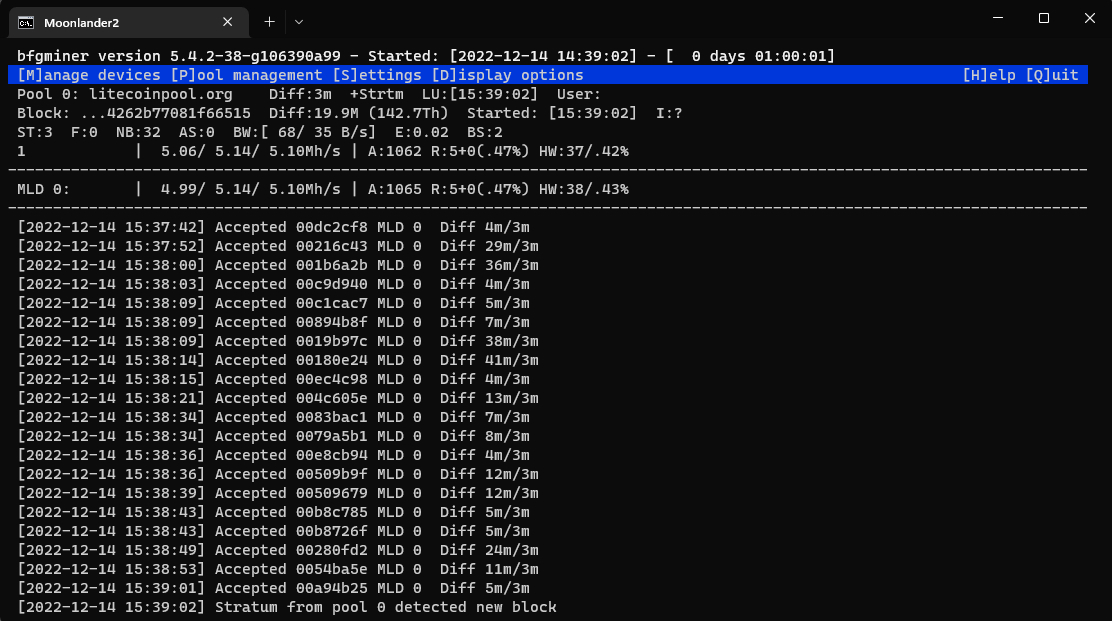This screenshot has height=621, width=1112.
Task: Click log line with share 00c1cac7
Action: [274, 303]
